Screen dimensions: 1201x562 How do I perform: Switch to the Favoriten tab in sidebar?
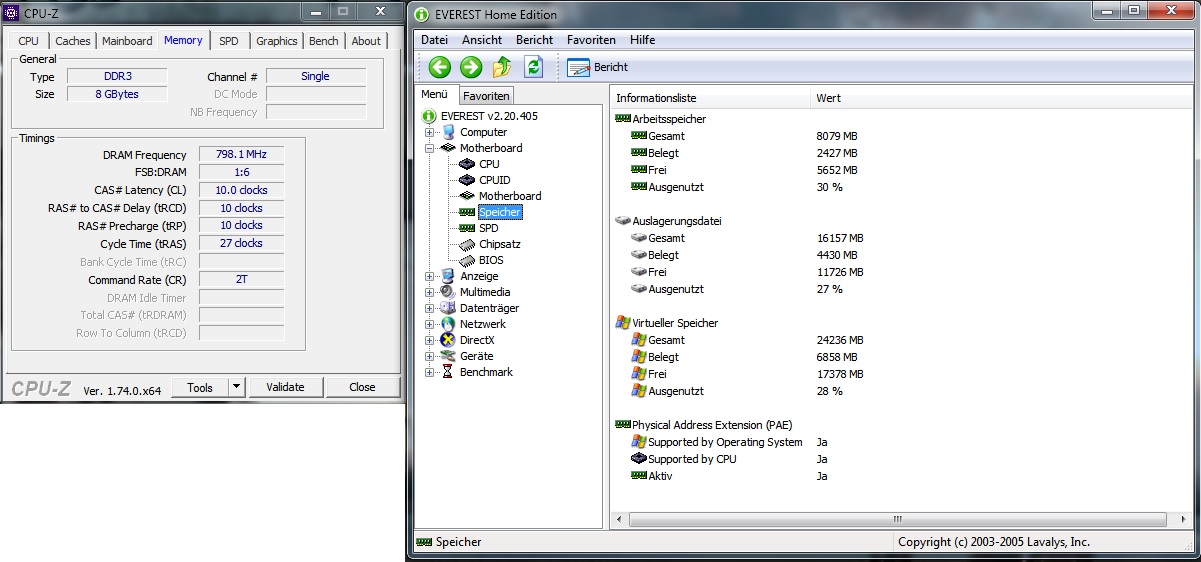pos(486,96)
